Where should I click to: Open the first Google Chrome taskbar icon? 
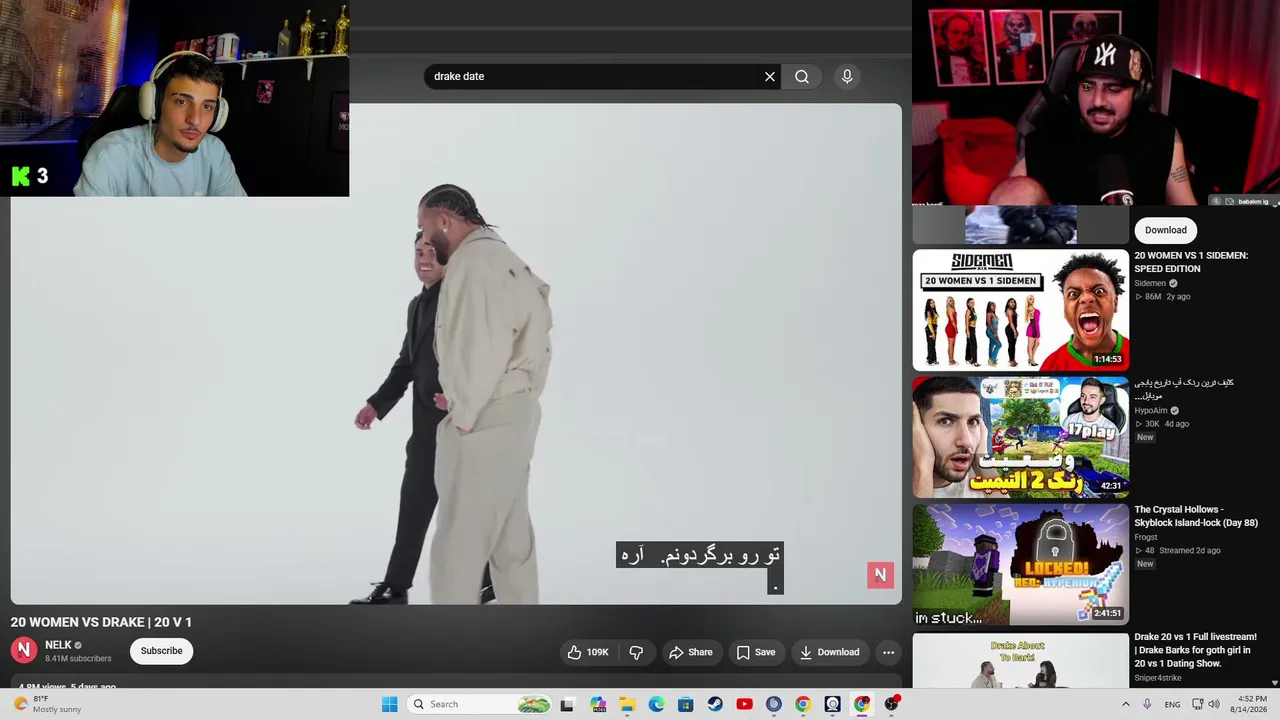tap(803, 704)
